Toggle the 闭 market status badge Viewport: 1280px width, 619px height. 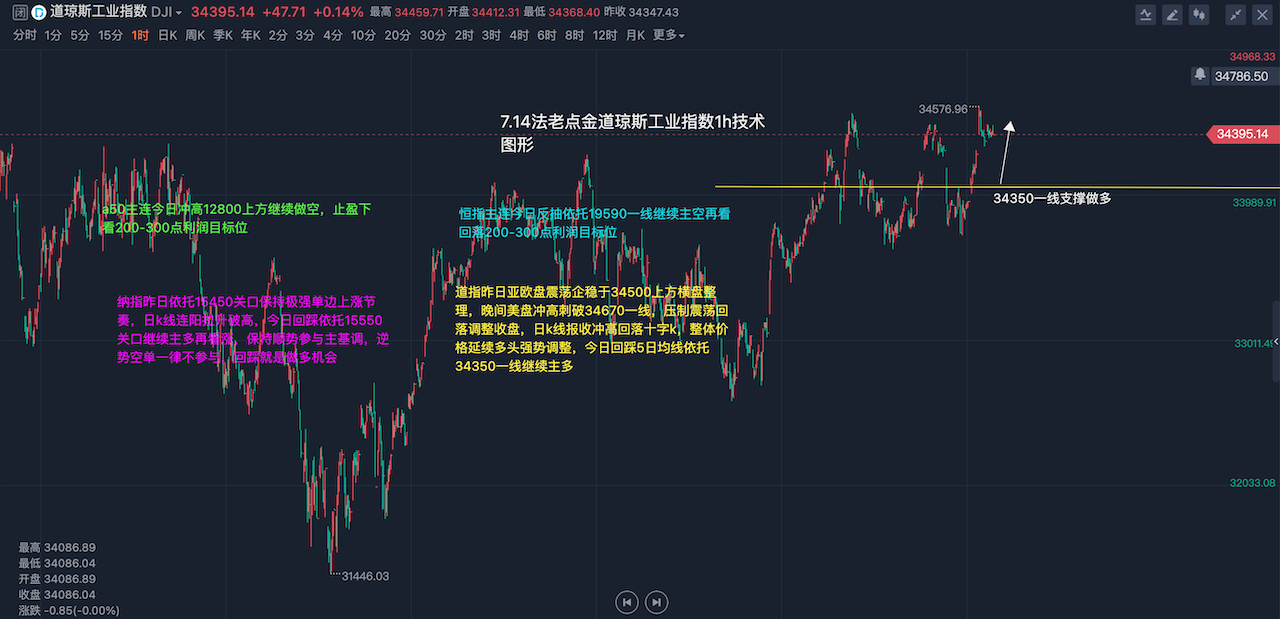pyautogui.click(x=19, y=13)
